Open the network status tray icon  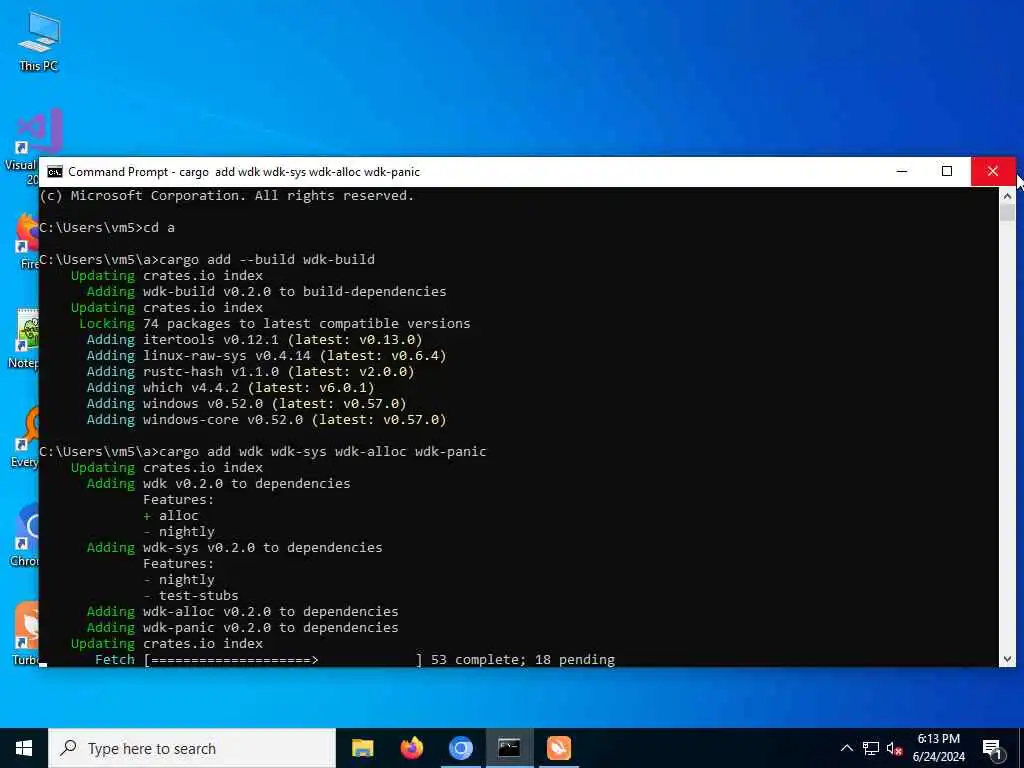[871, 748]
